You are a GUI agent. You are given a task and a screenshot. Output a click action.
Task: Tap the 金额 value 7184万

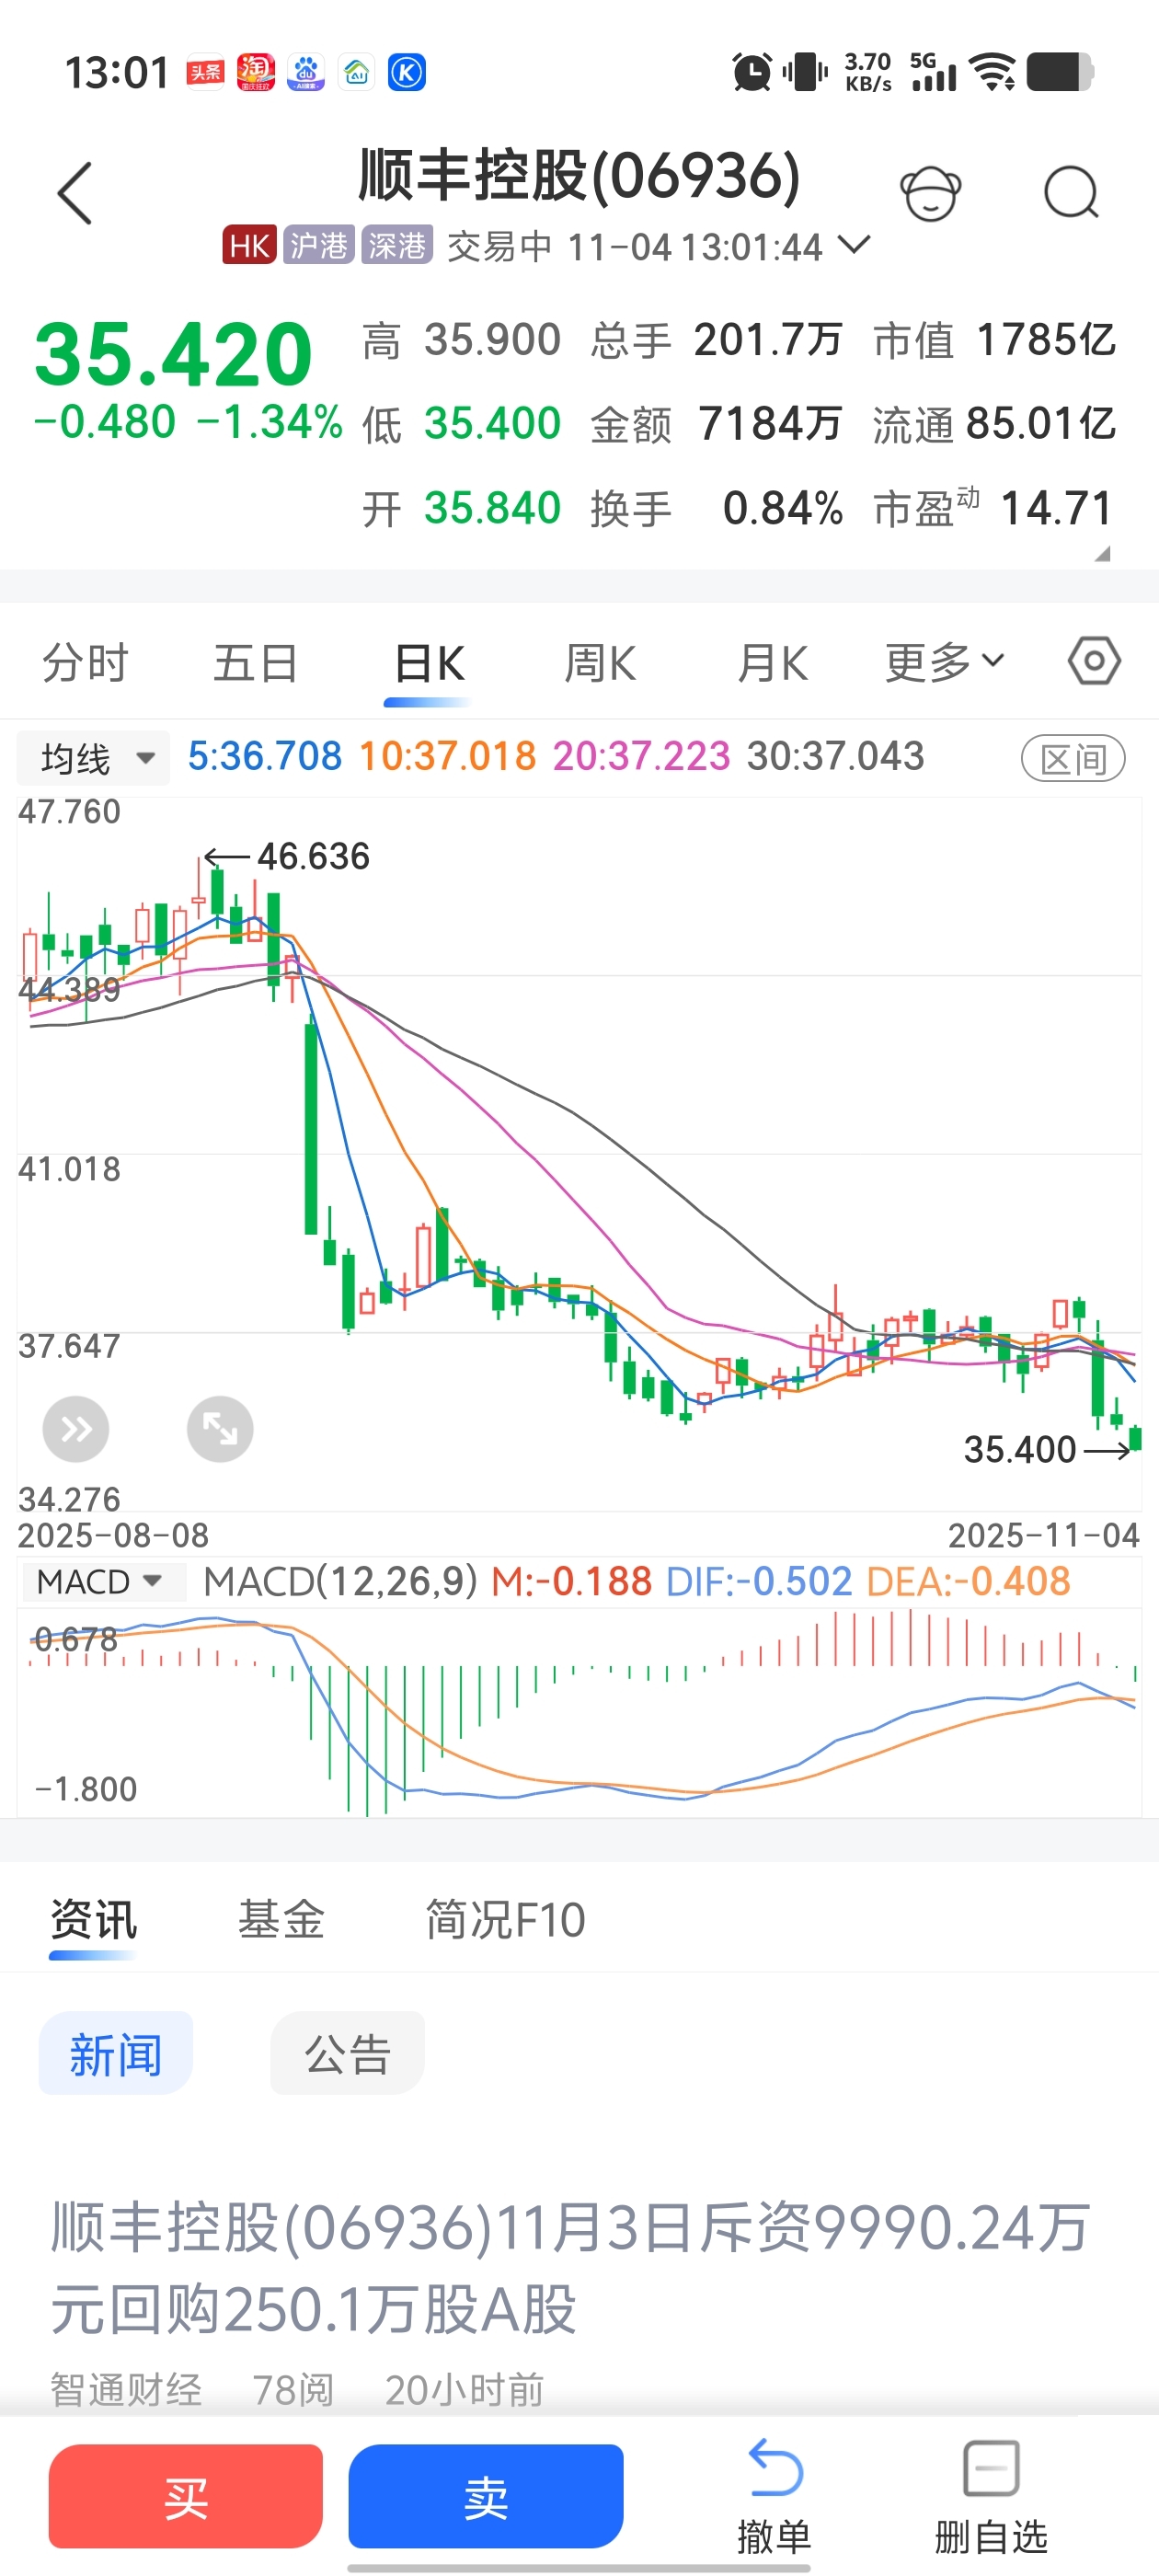point(770,424)
